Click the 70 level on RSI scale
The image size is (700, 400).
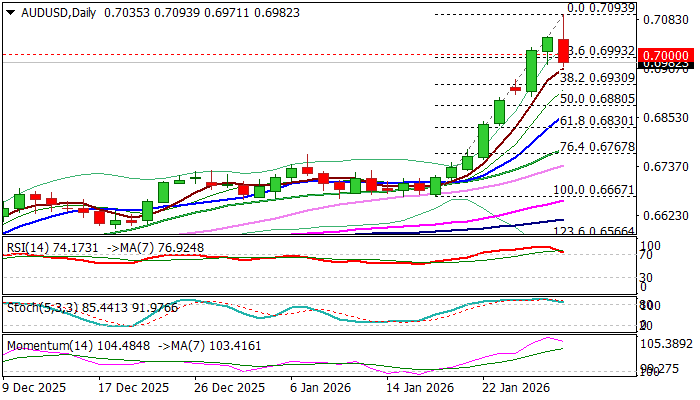coord(646,255)
